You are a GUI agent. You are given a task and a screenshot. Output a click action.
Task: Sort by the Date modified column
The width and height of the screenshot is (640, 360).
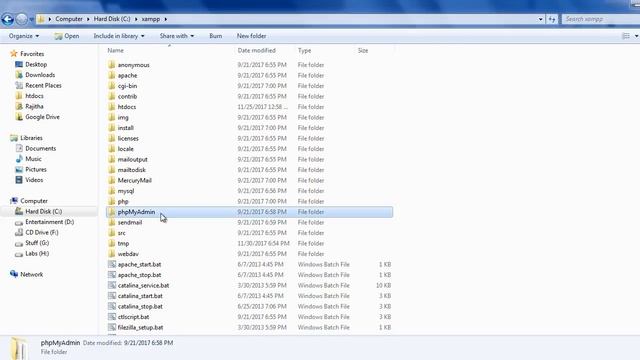coord(256,50)
